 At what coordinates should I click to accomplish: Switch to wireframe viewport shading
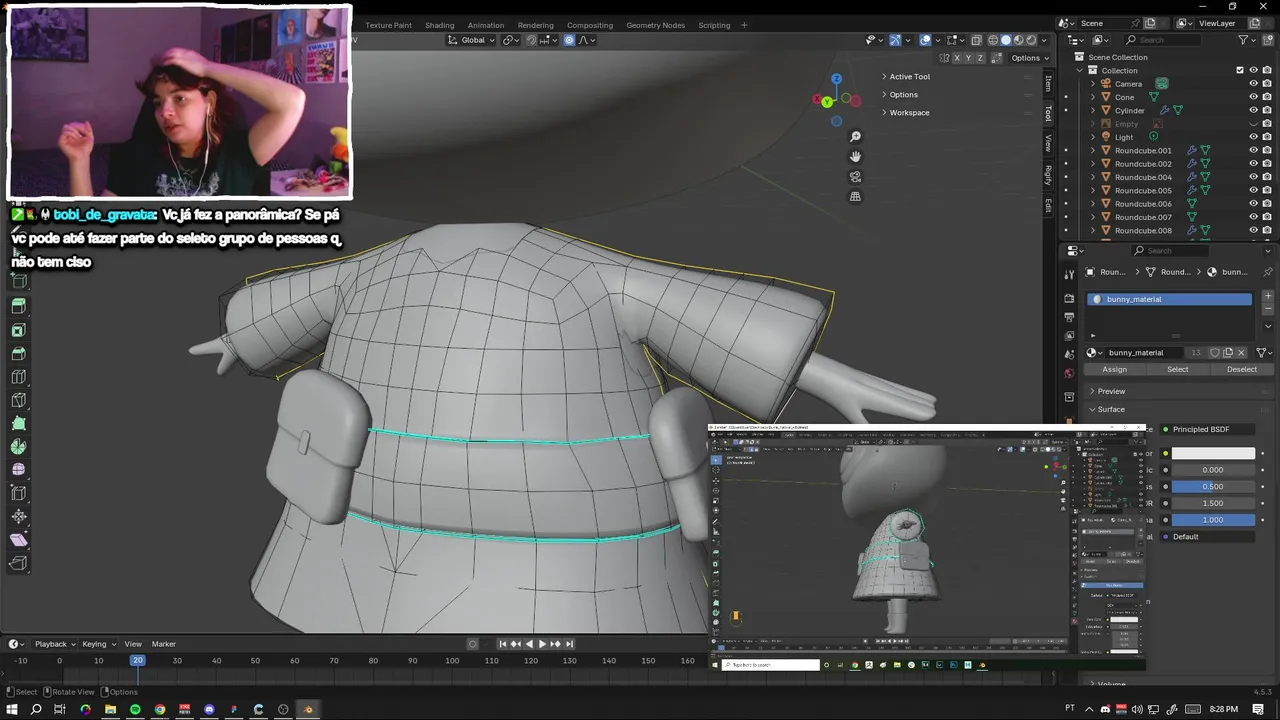click(993, 40)
